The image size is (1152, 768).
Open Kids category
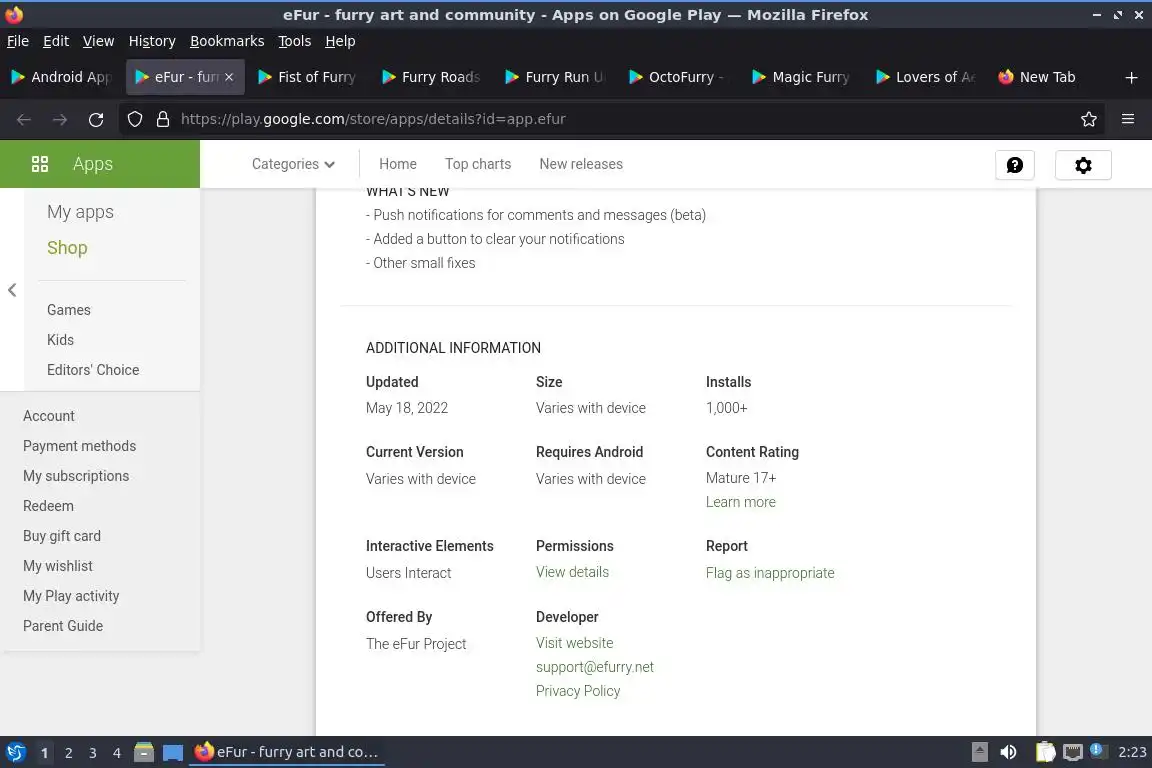tap(60, 340)
